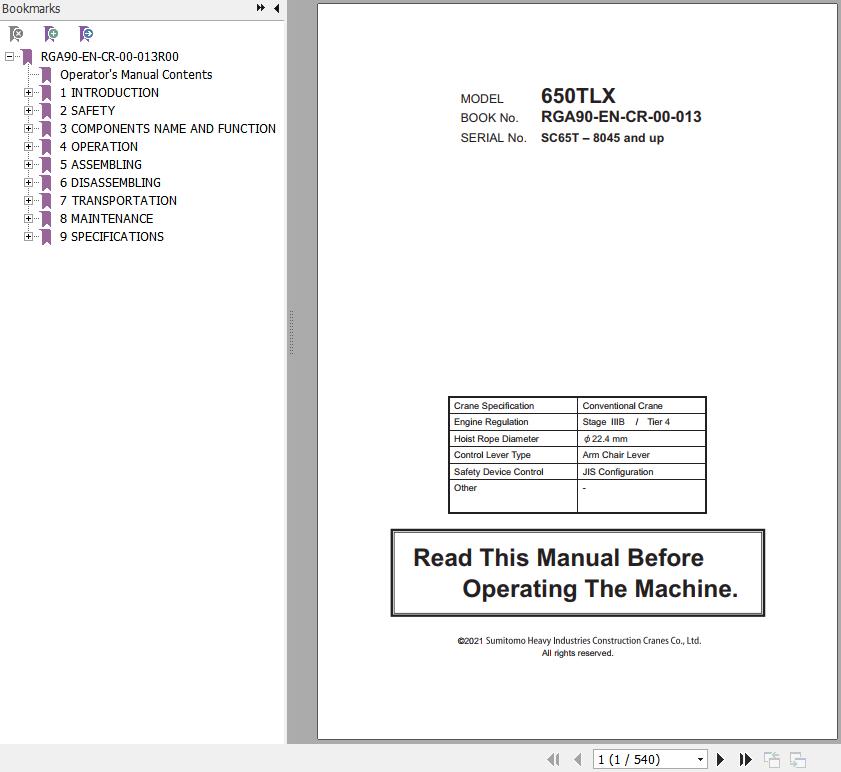Click the delete bookmark icon

point(16,34)
